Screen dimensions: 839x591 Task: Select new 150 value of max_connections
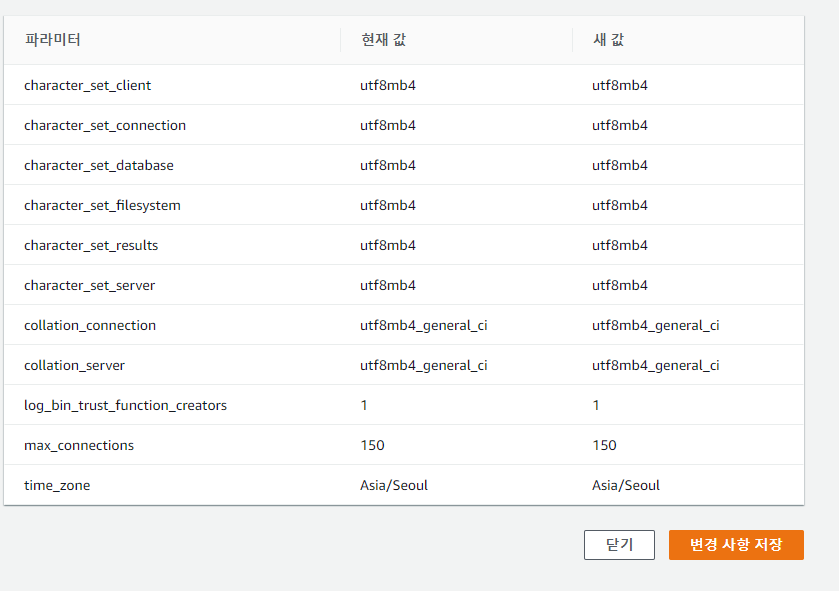[604, 446]
